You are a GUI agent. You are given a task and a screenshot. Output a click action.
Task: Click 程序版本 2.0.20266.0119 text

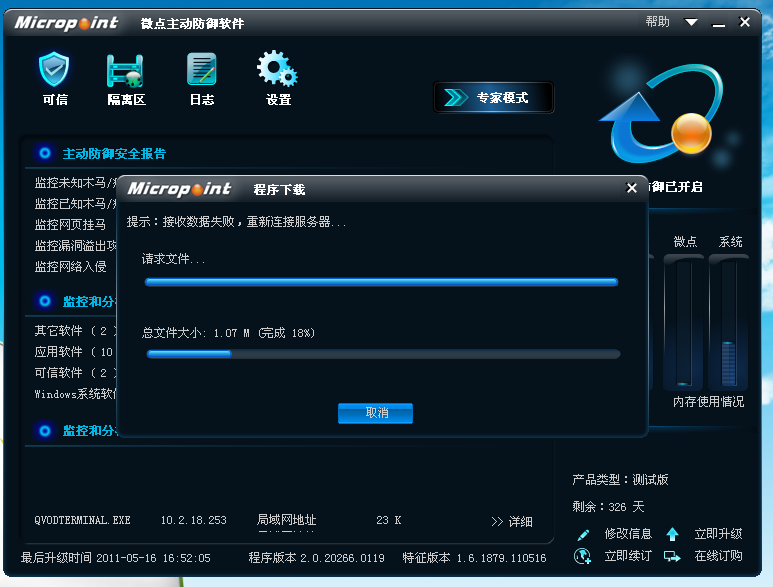pos(316,558)
